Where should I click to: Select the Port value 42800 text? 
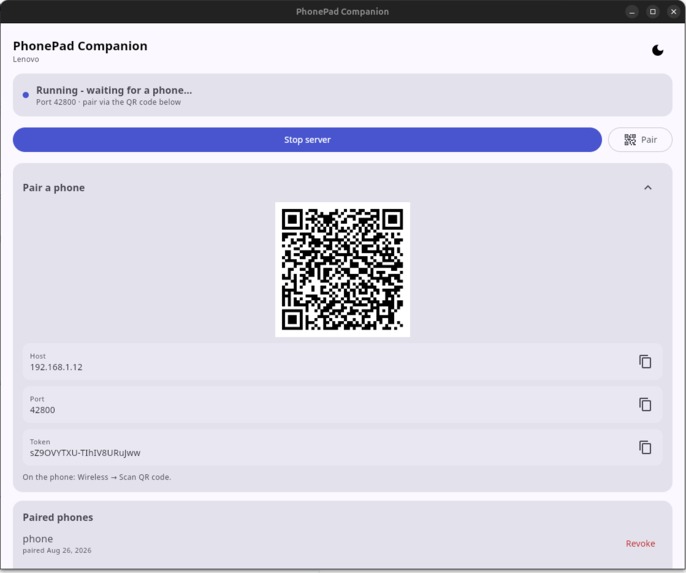point(42,410)
